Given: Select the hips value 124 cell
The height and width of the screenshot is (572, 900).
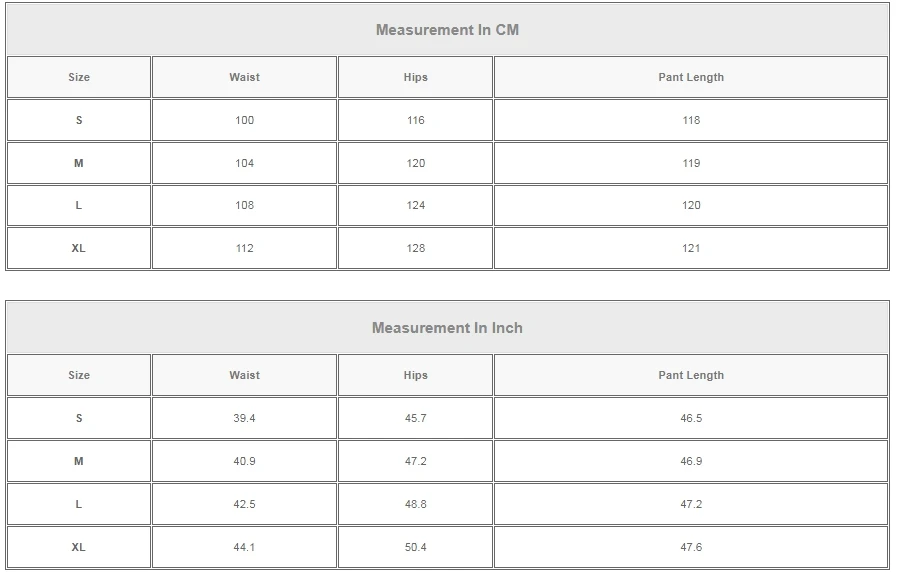Looking at the screenshot, I should pos(416,205).
